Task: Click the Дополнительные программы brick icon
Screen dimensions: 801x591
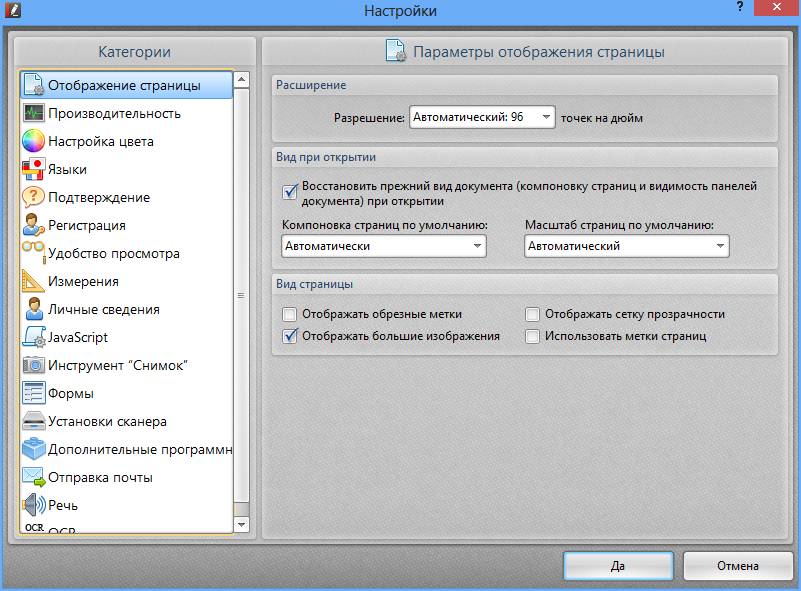Action: (34, 449)
